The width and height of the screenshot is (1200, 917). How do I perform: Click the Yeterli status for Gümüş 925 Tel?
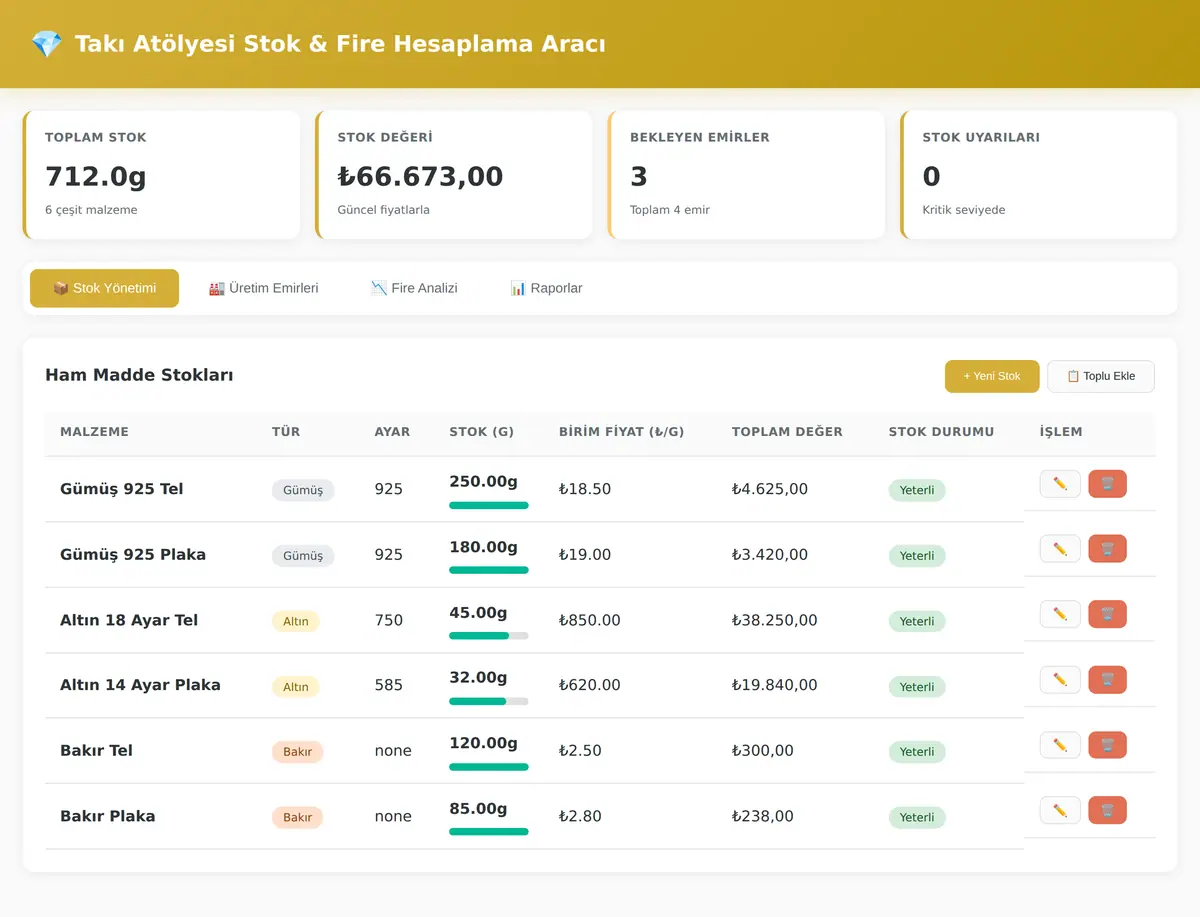click(x=917, y=490)
